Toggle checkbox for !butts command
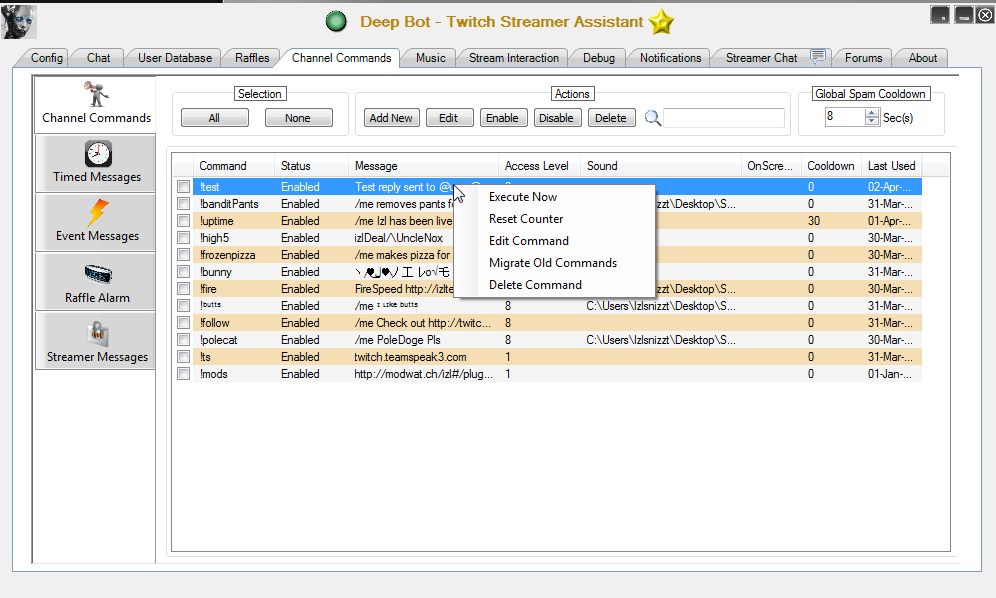The width and height of the screenshot is (996, 598). click(184, 306)
